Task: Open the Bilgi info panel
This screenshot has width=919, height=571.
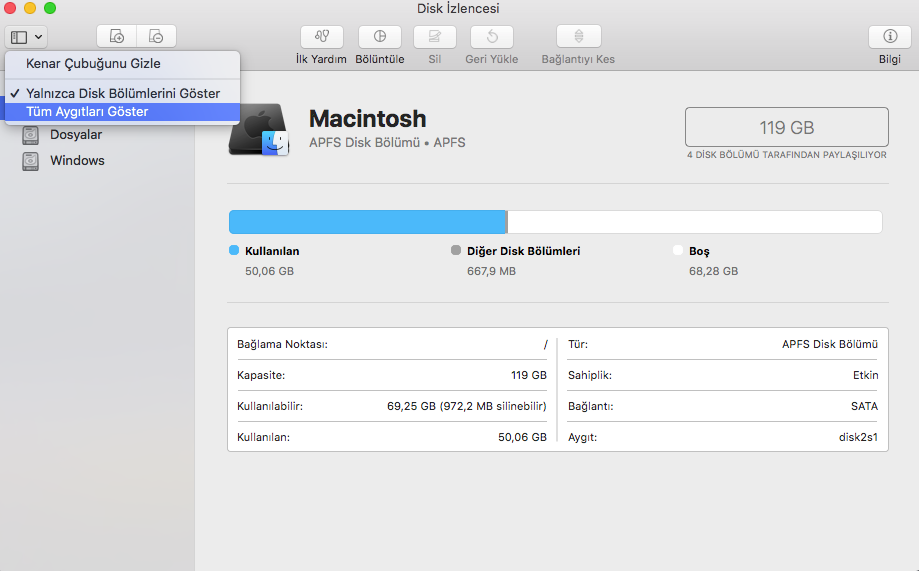Action: point(889,37)
